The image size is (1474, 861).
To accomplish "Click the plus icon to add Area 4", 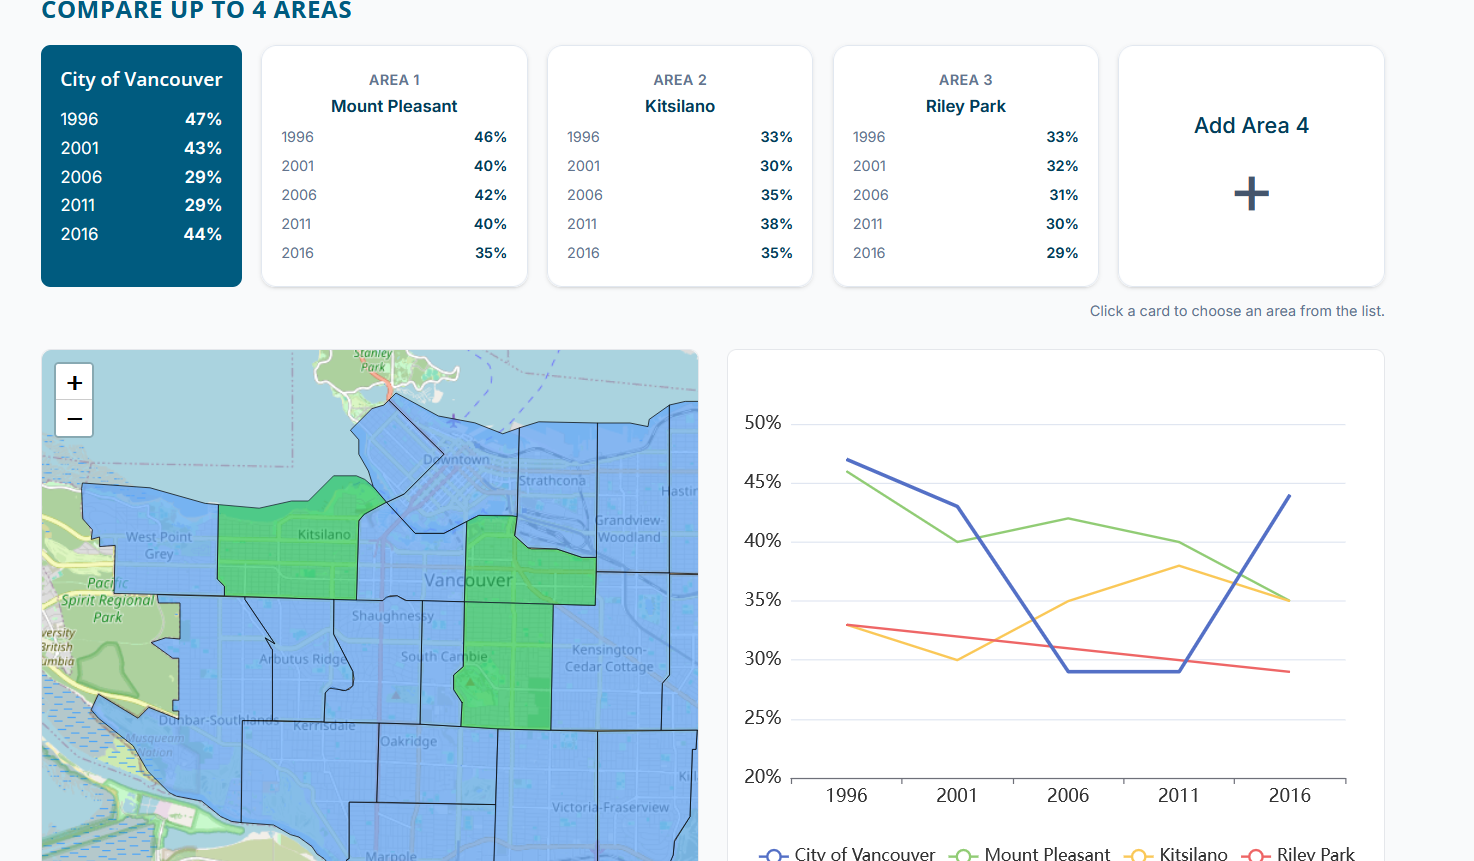I will coord(1251,193).
